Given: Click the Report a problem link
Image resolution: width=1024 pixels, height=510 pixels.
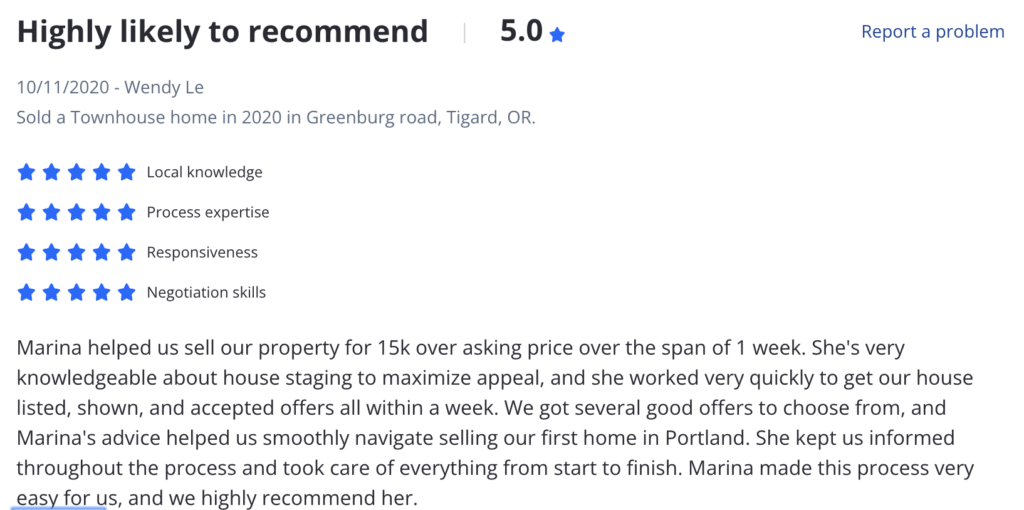Looking at the screenshot, I should (933, 31).
